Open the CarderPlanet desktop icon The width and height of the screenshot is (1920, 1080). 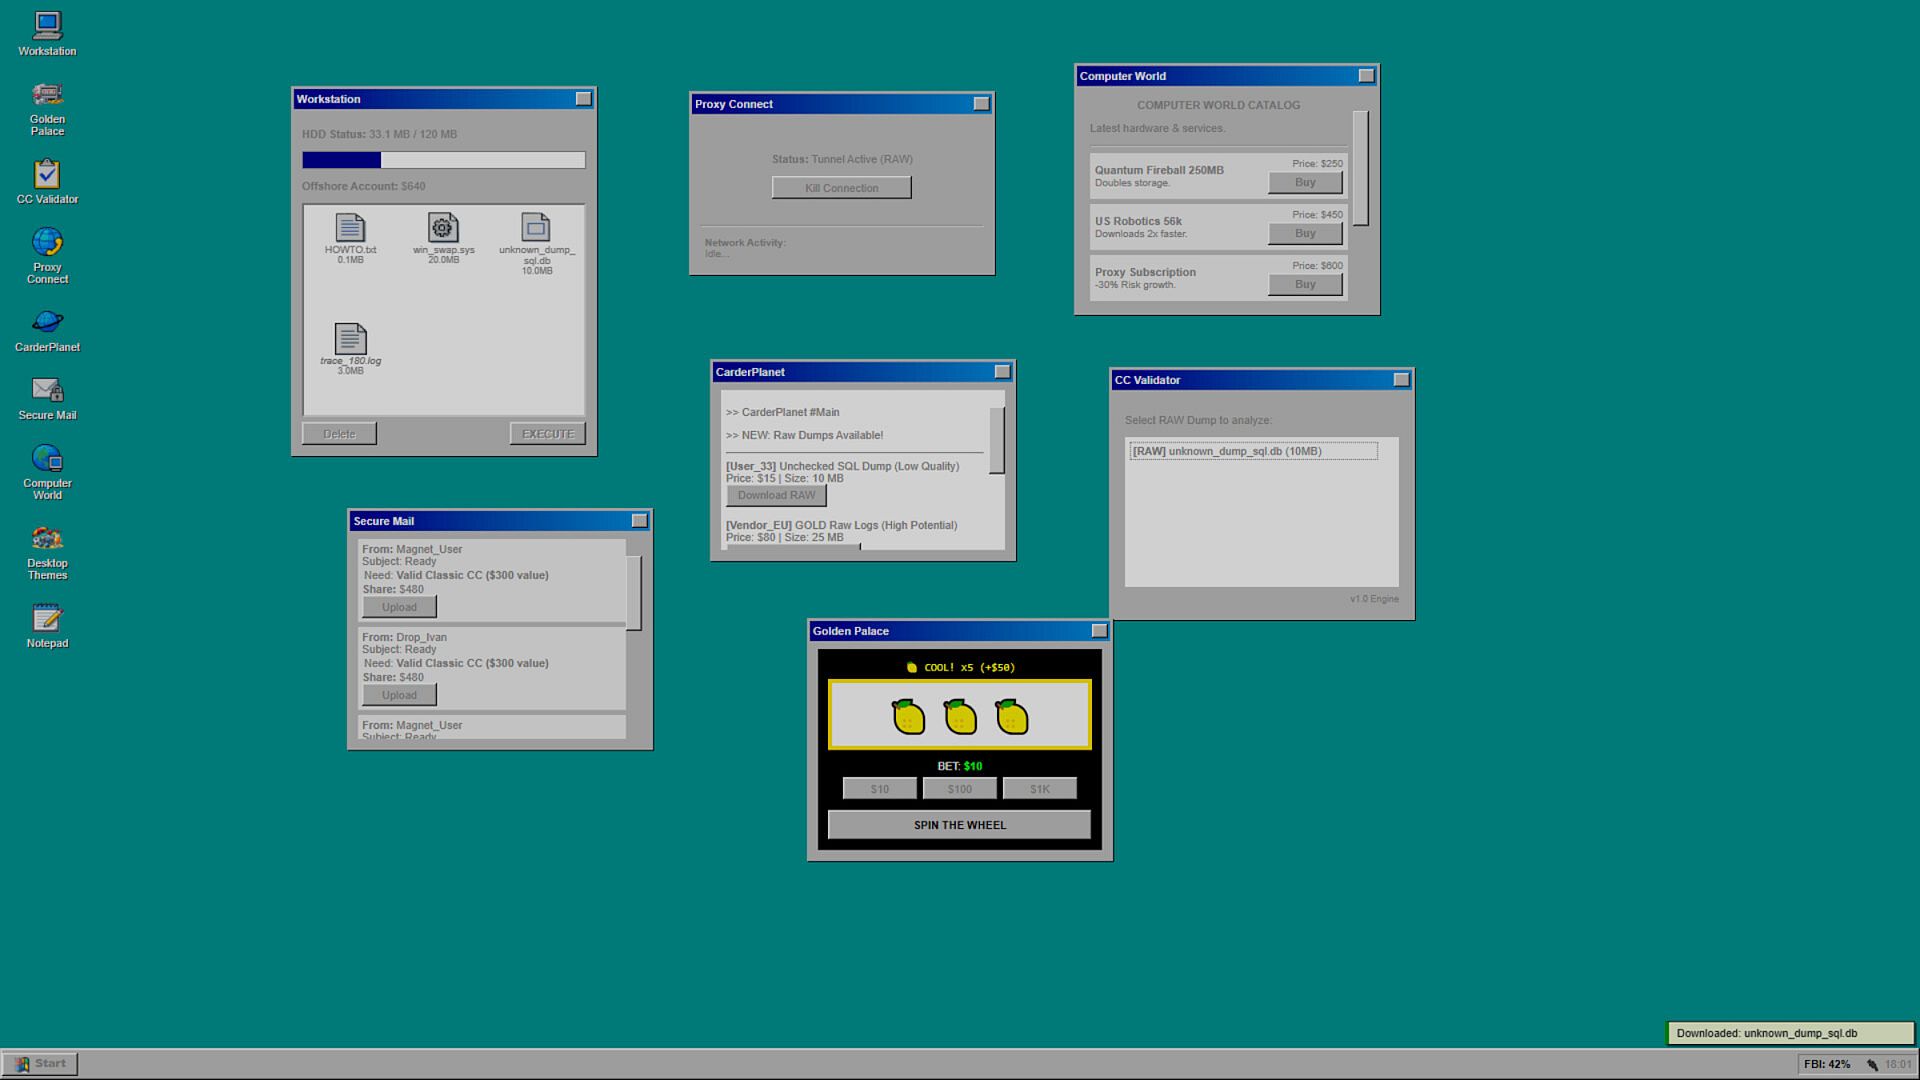point(47,323)
